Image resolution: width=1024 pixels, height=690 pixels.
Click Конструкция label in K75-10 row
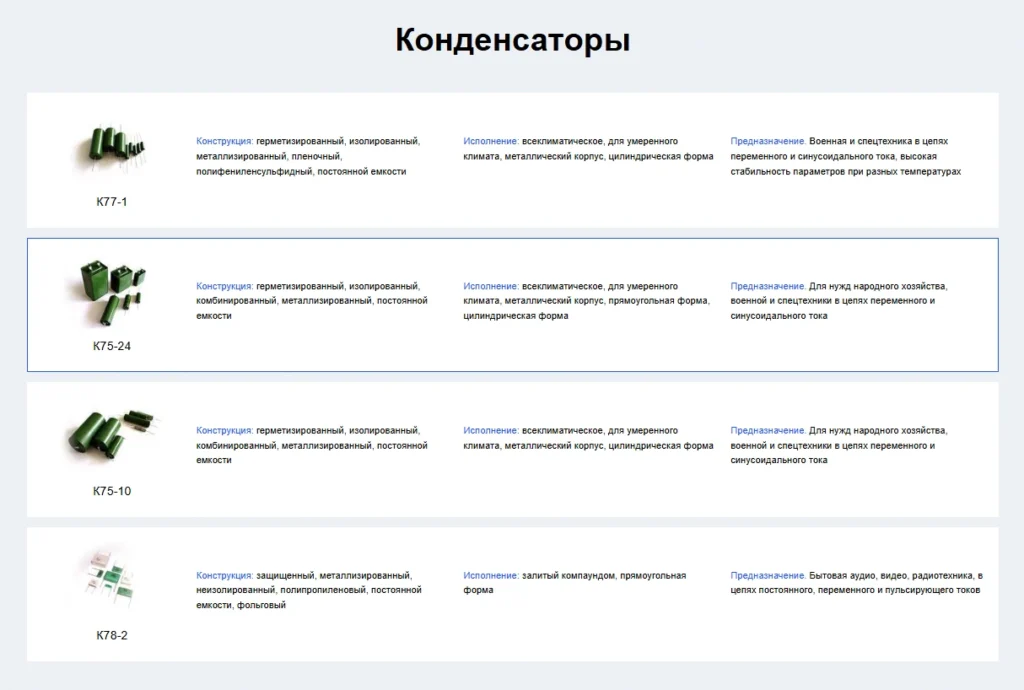[x=225, y=430]
